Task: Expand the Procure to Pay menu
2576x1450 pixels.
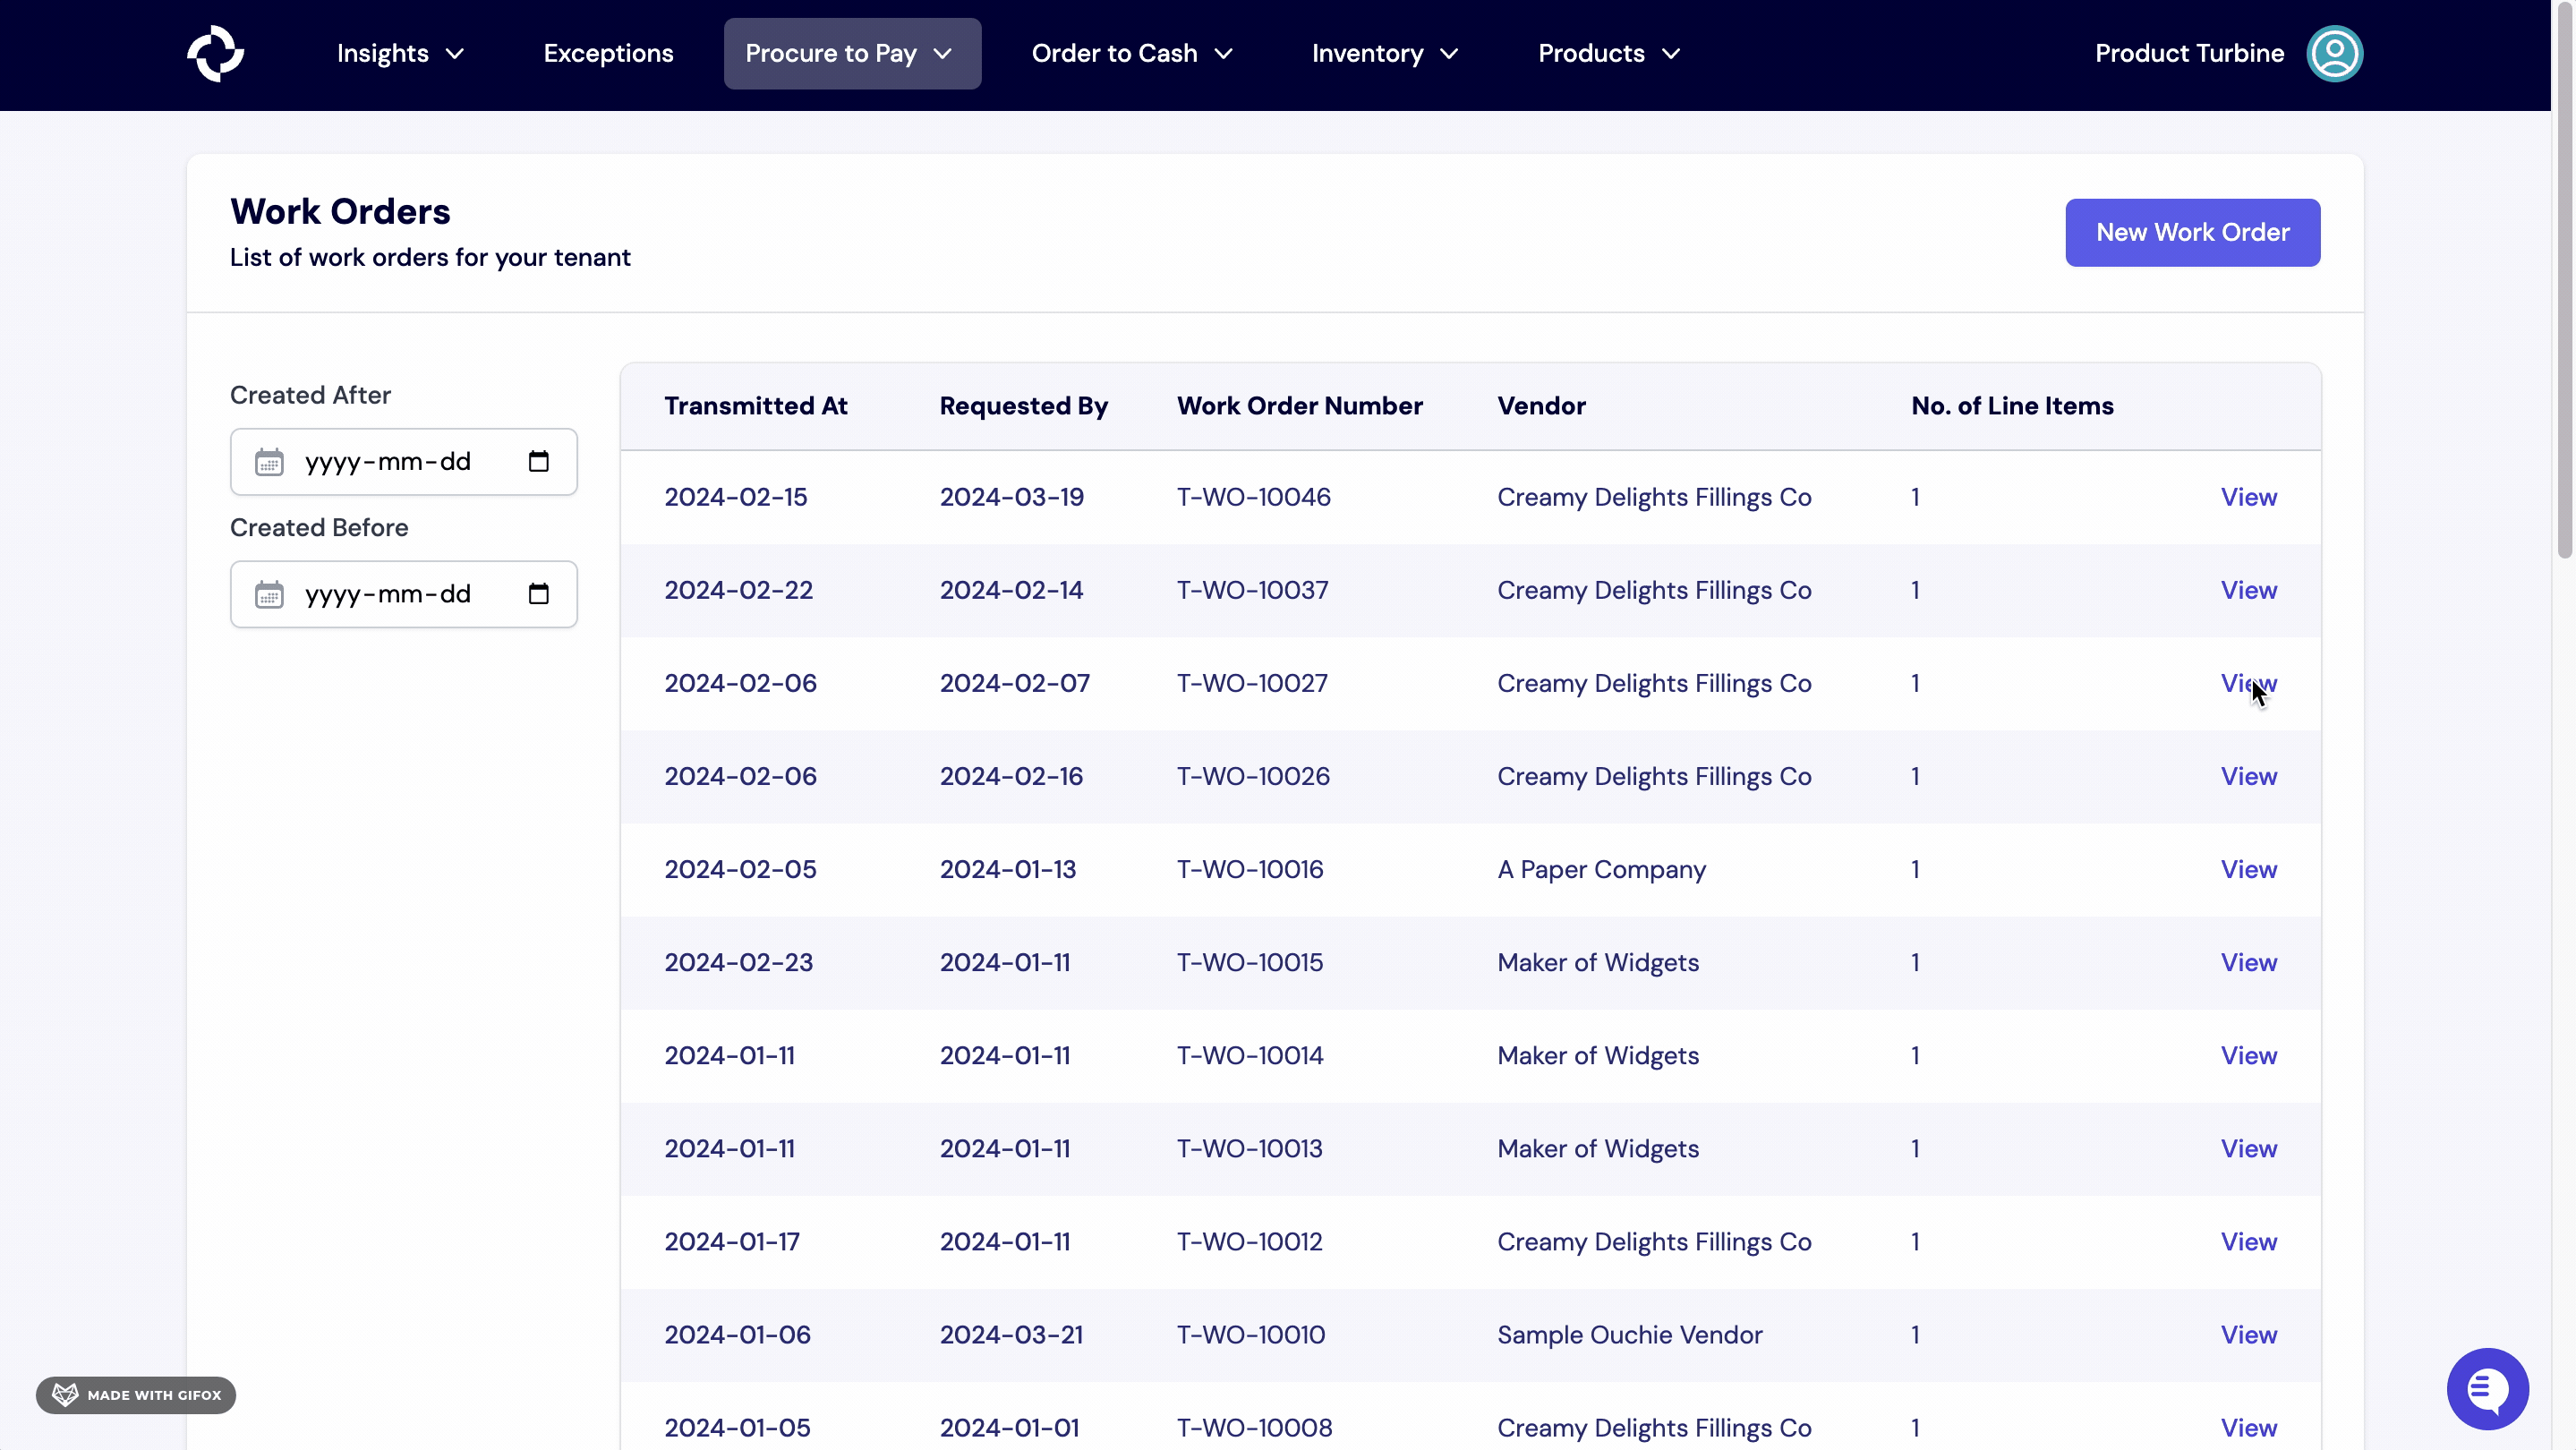Action: click(851, 54)
